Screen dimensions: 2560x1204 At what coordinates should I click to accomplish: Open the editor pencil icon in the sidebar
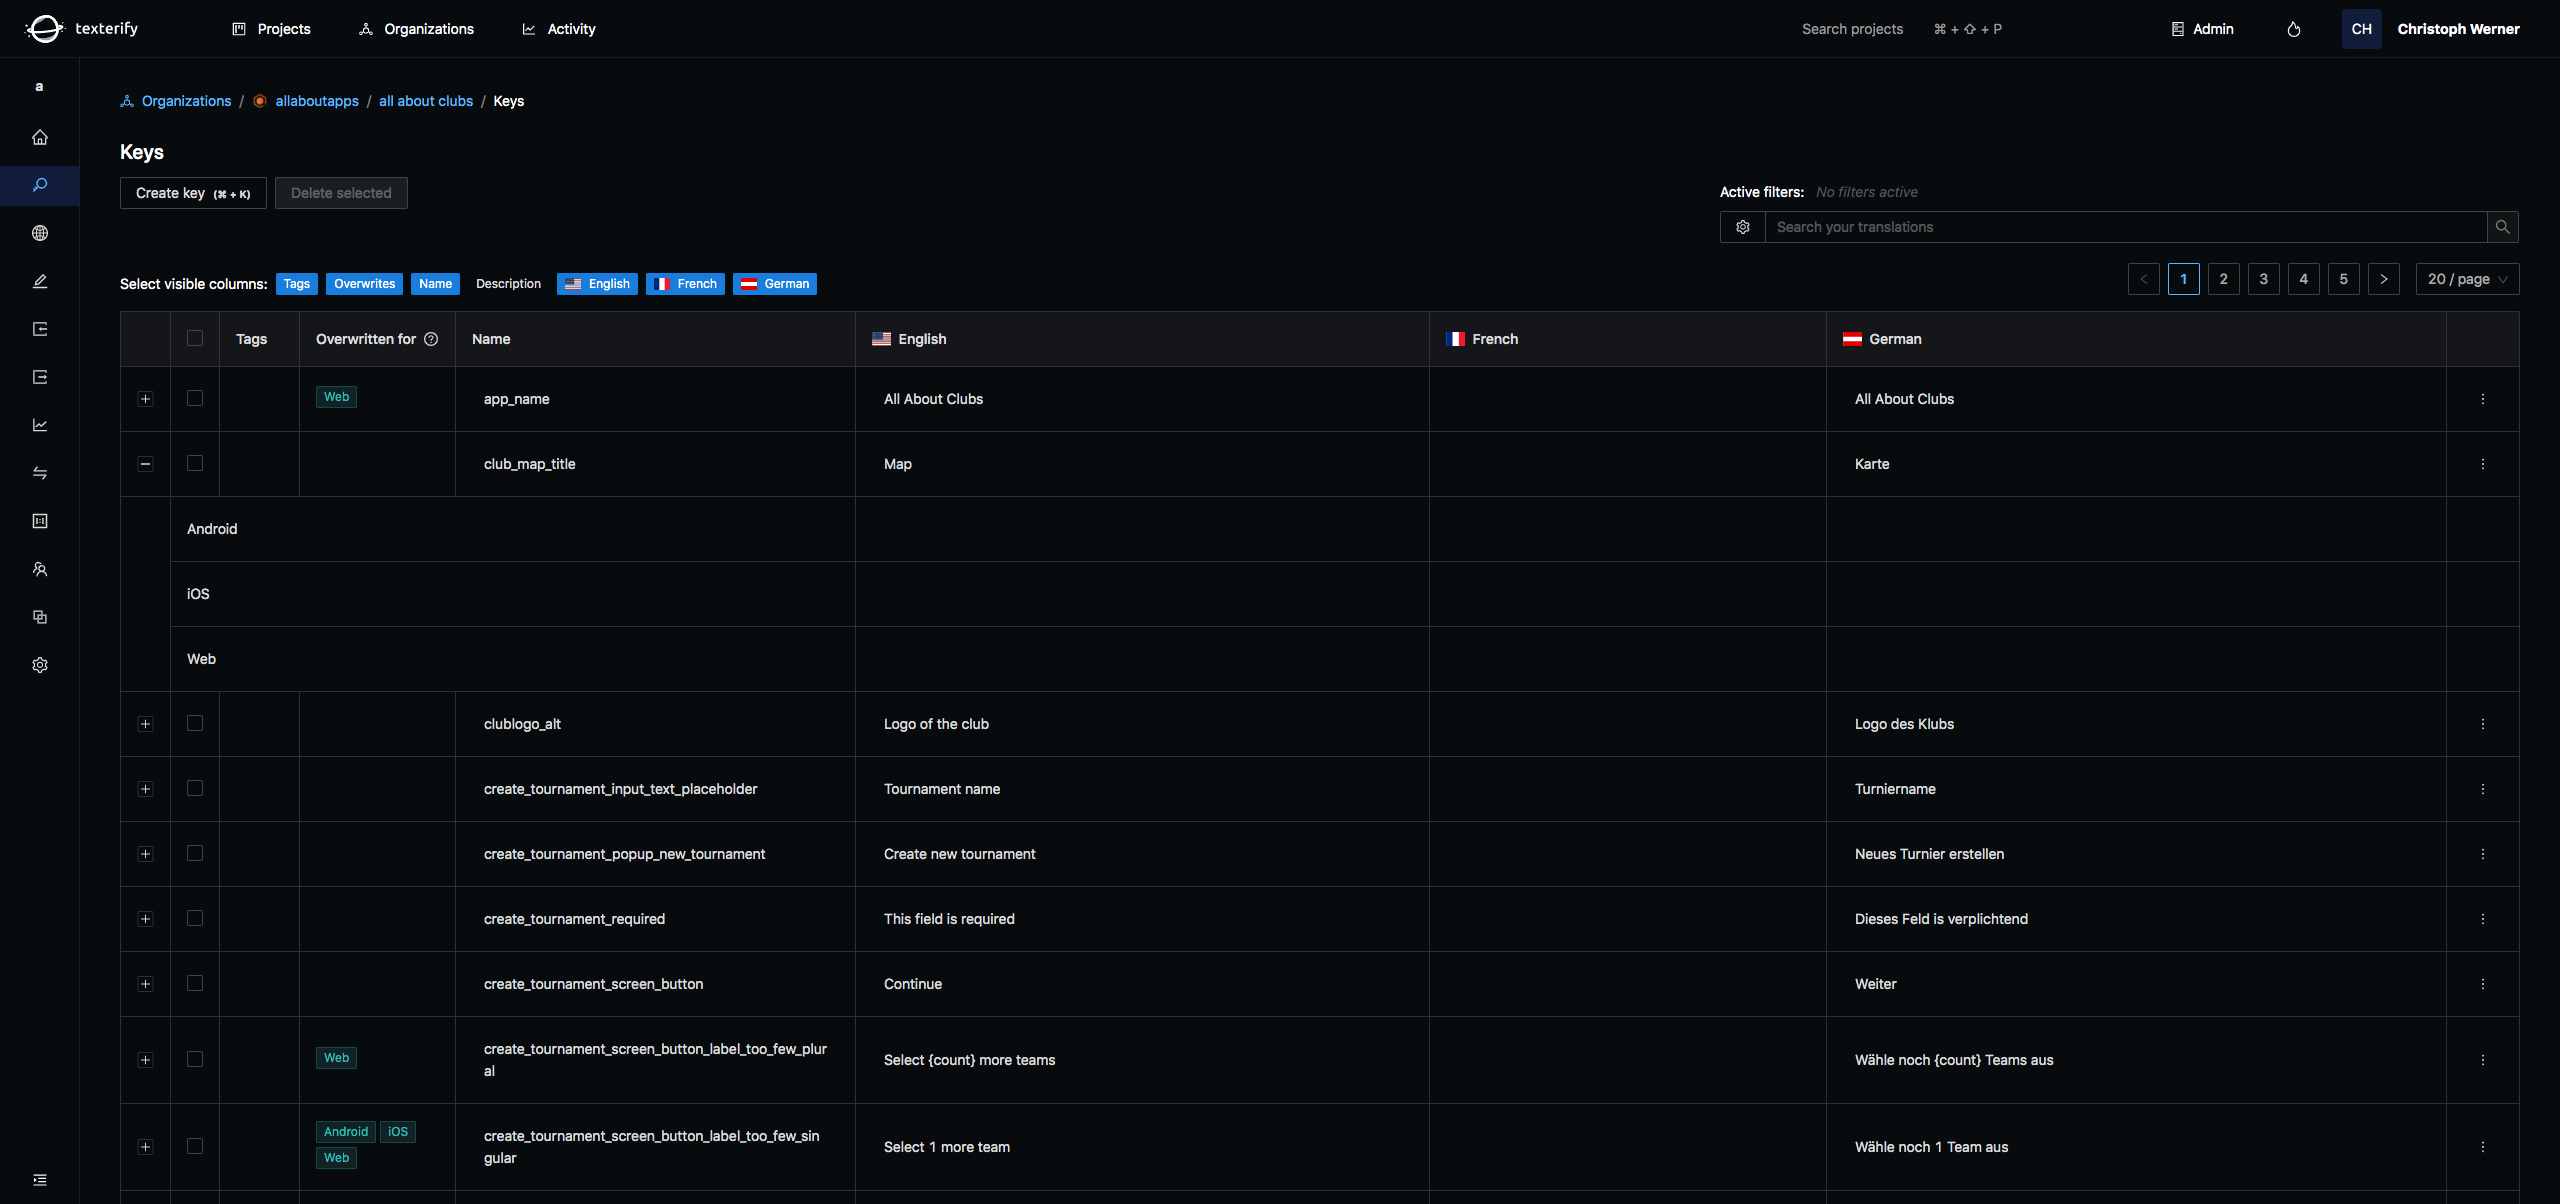click(40, 281)
